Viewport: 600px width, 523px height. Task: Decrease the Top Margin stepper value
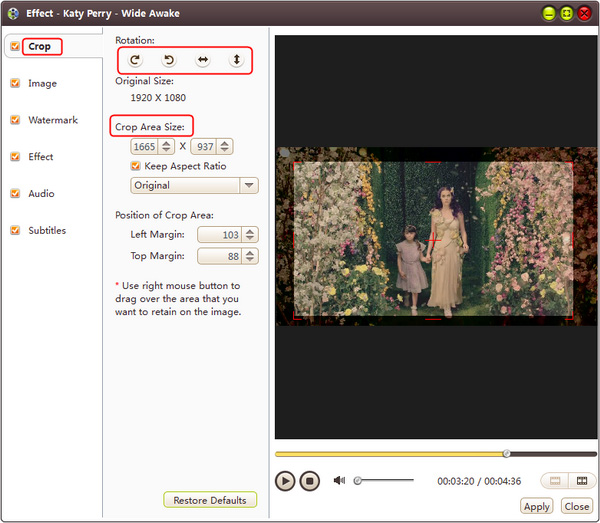(x=250, y=260)
